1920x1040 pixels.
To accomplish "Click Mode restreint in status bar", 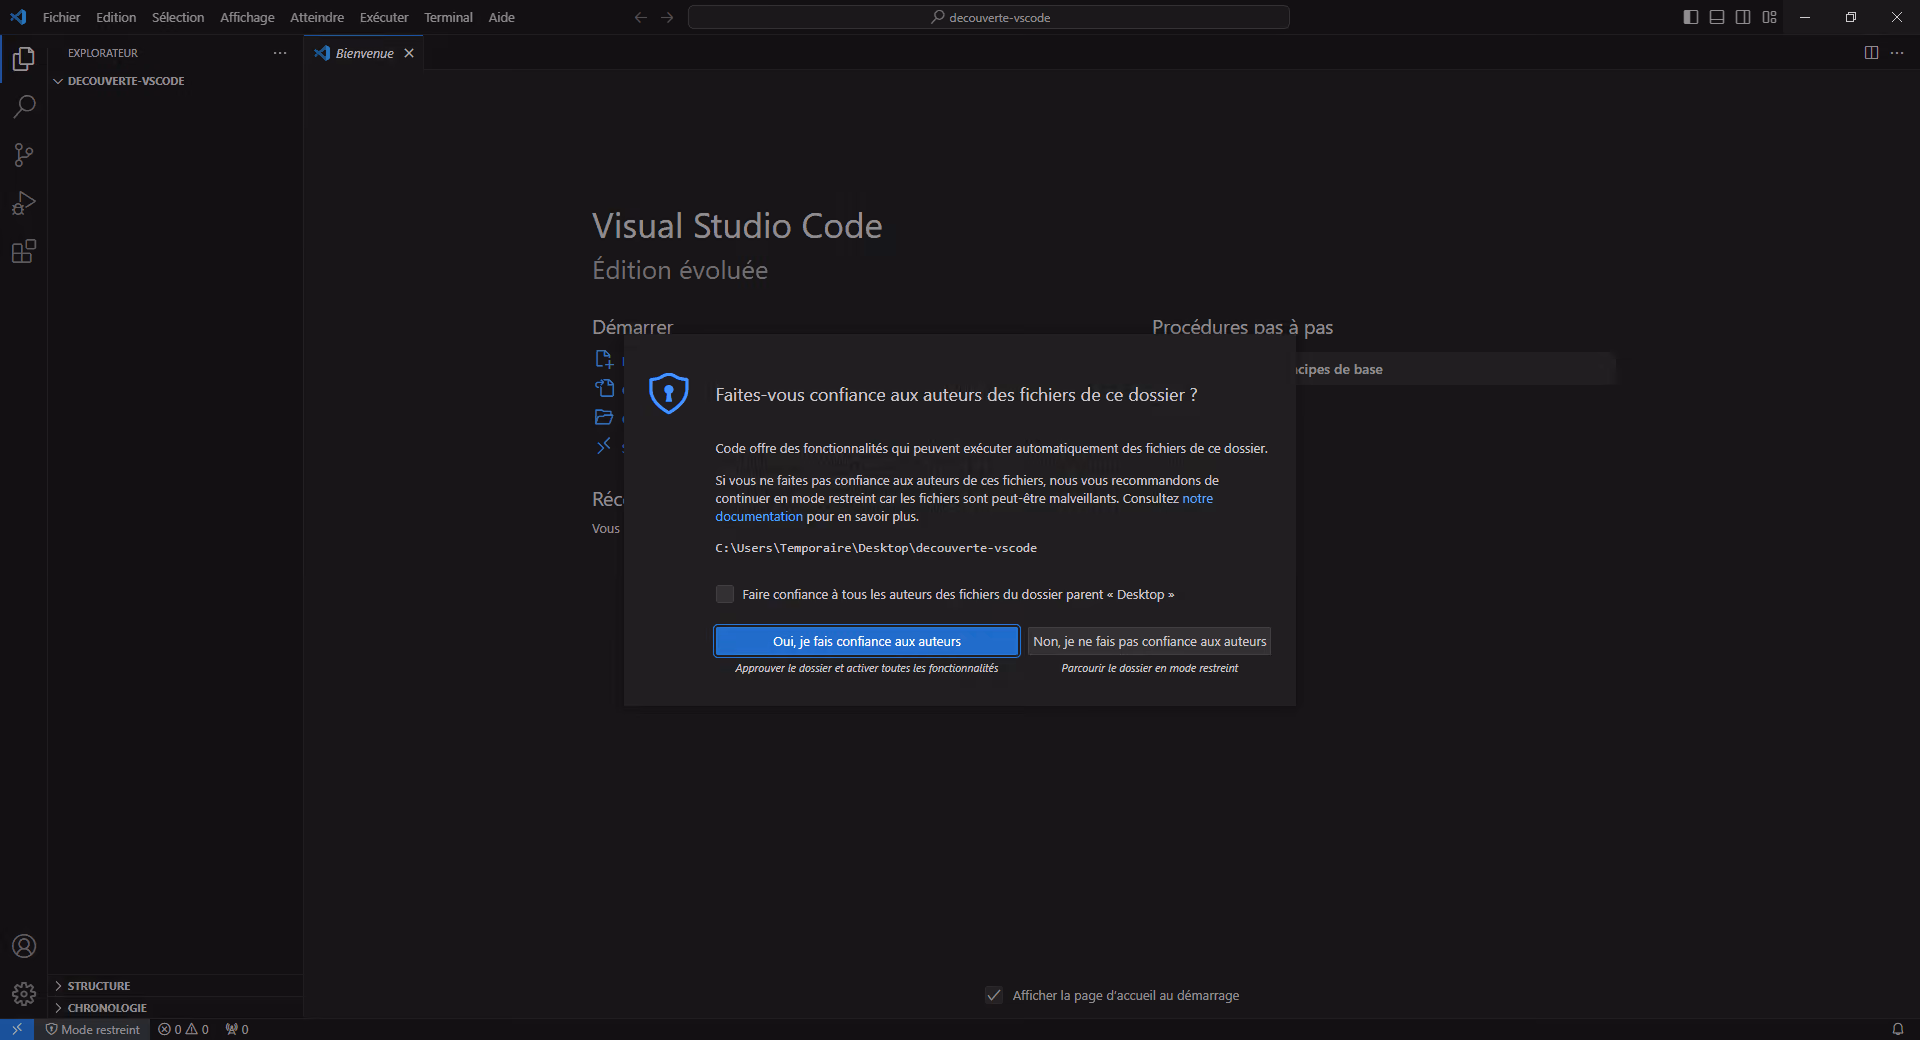I will click(x=93, y=1029).
